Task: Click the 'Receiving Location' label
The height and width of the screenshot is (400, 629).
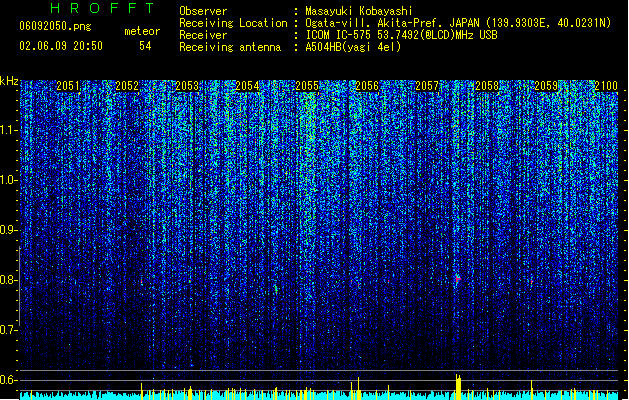Action: (233, 23)
